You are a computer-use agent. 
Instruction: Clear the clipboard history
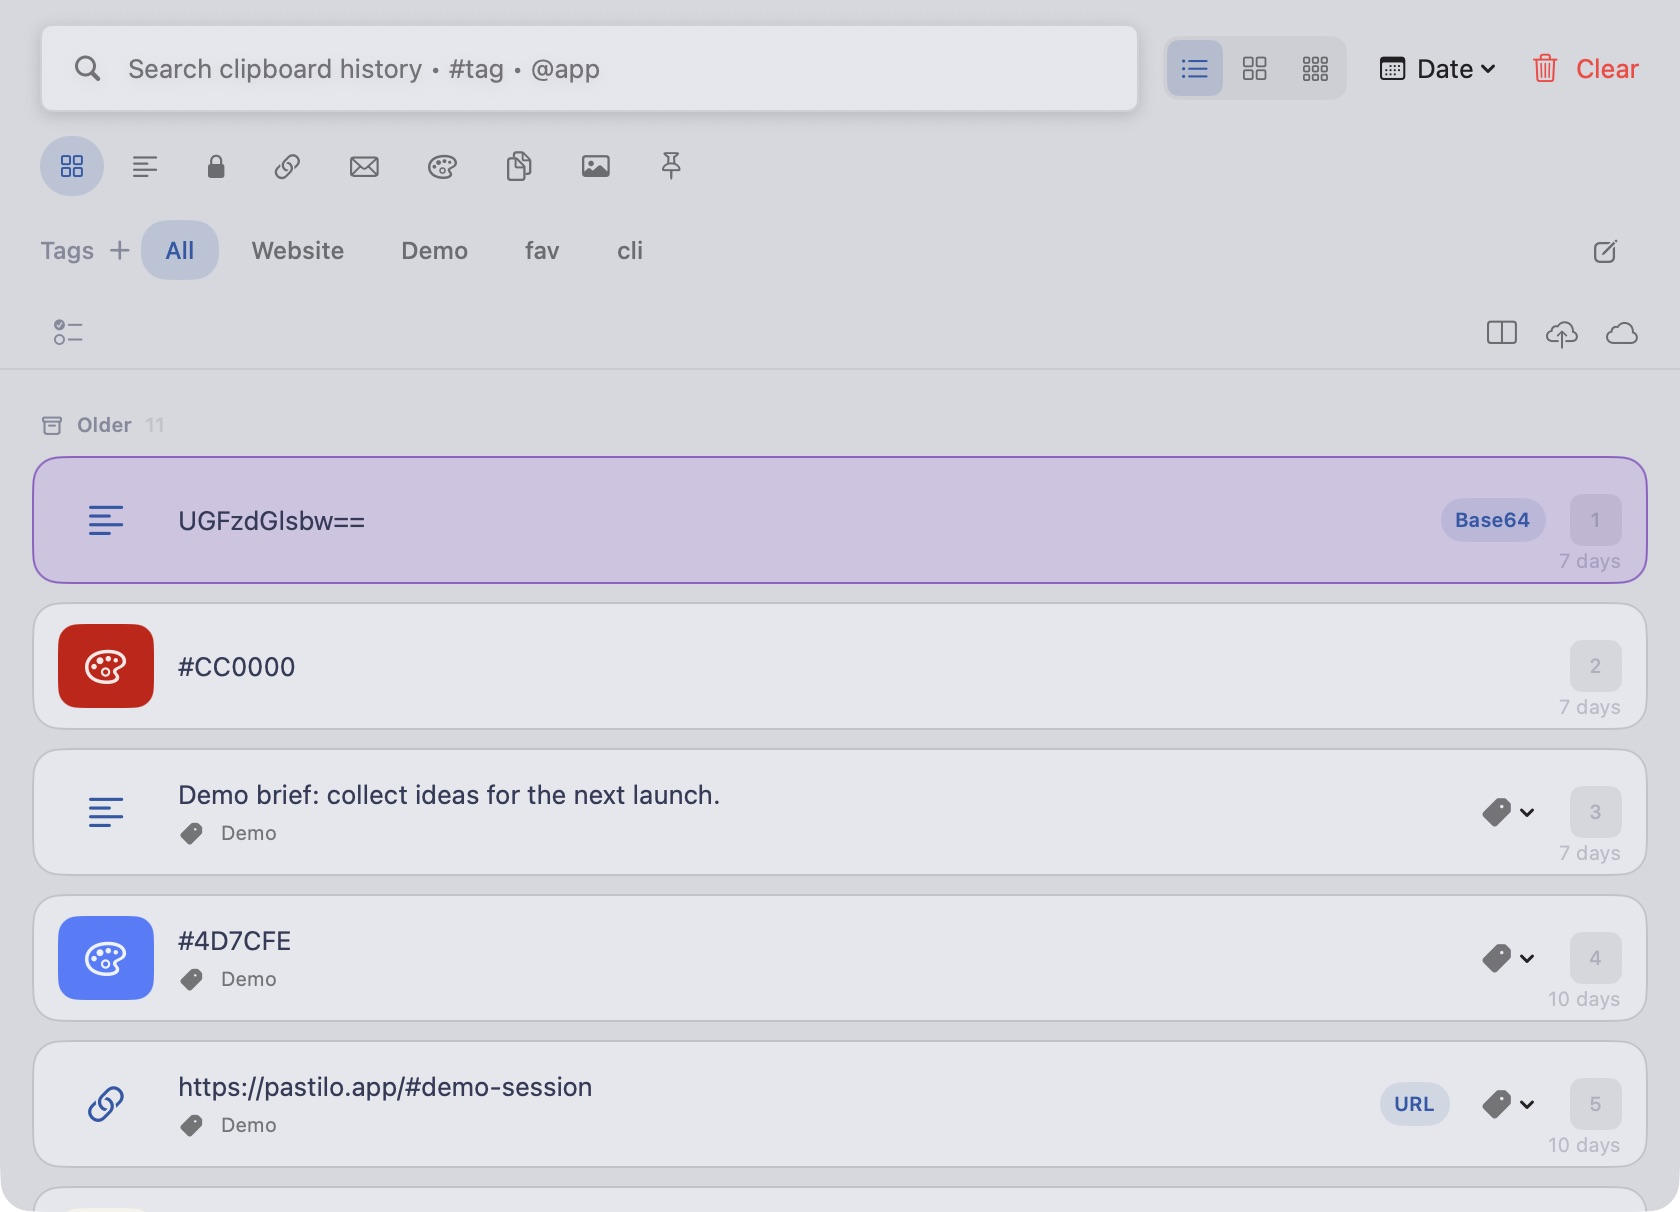click(x=1585, y=68)
